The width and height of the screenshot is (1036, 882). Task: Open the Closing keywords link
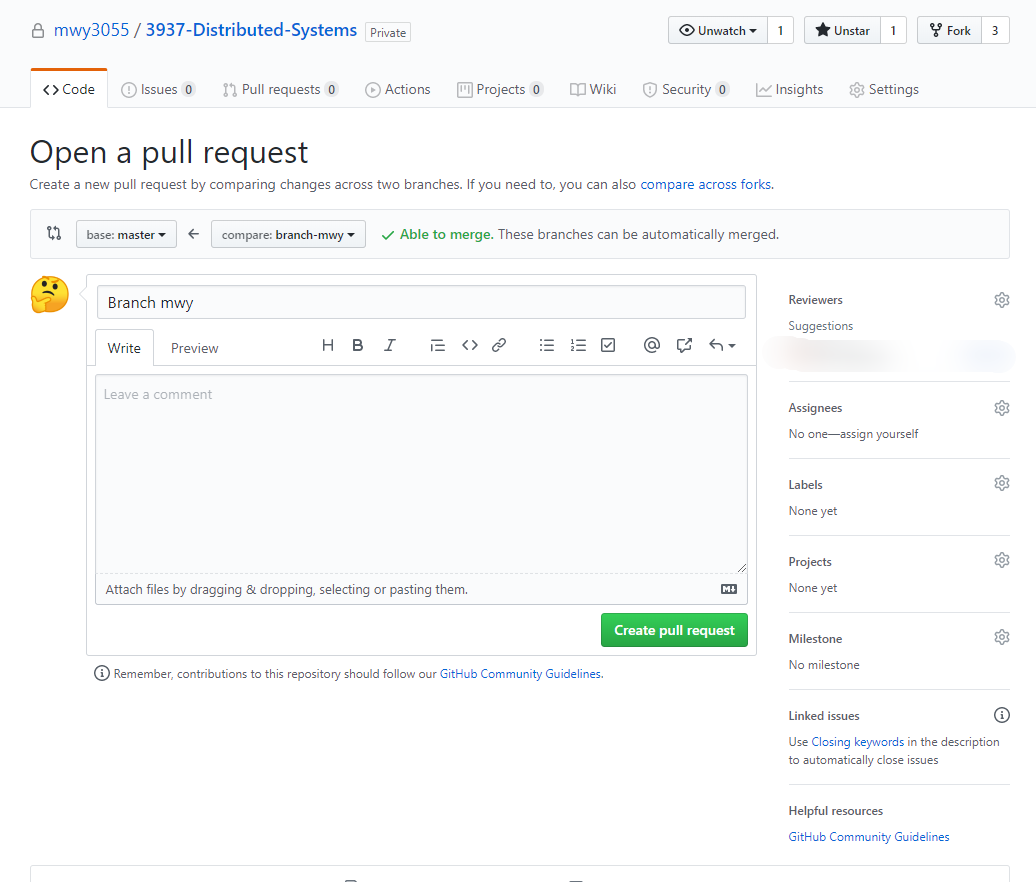(858, 742)
